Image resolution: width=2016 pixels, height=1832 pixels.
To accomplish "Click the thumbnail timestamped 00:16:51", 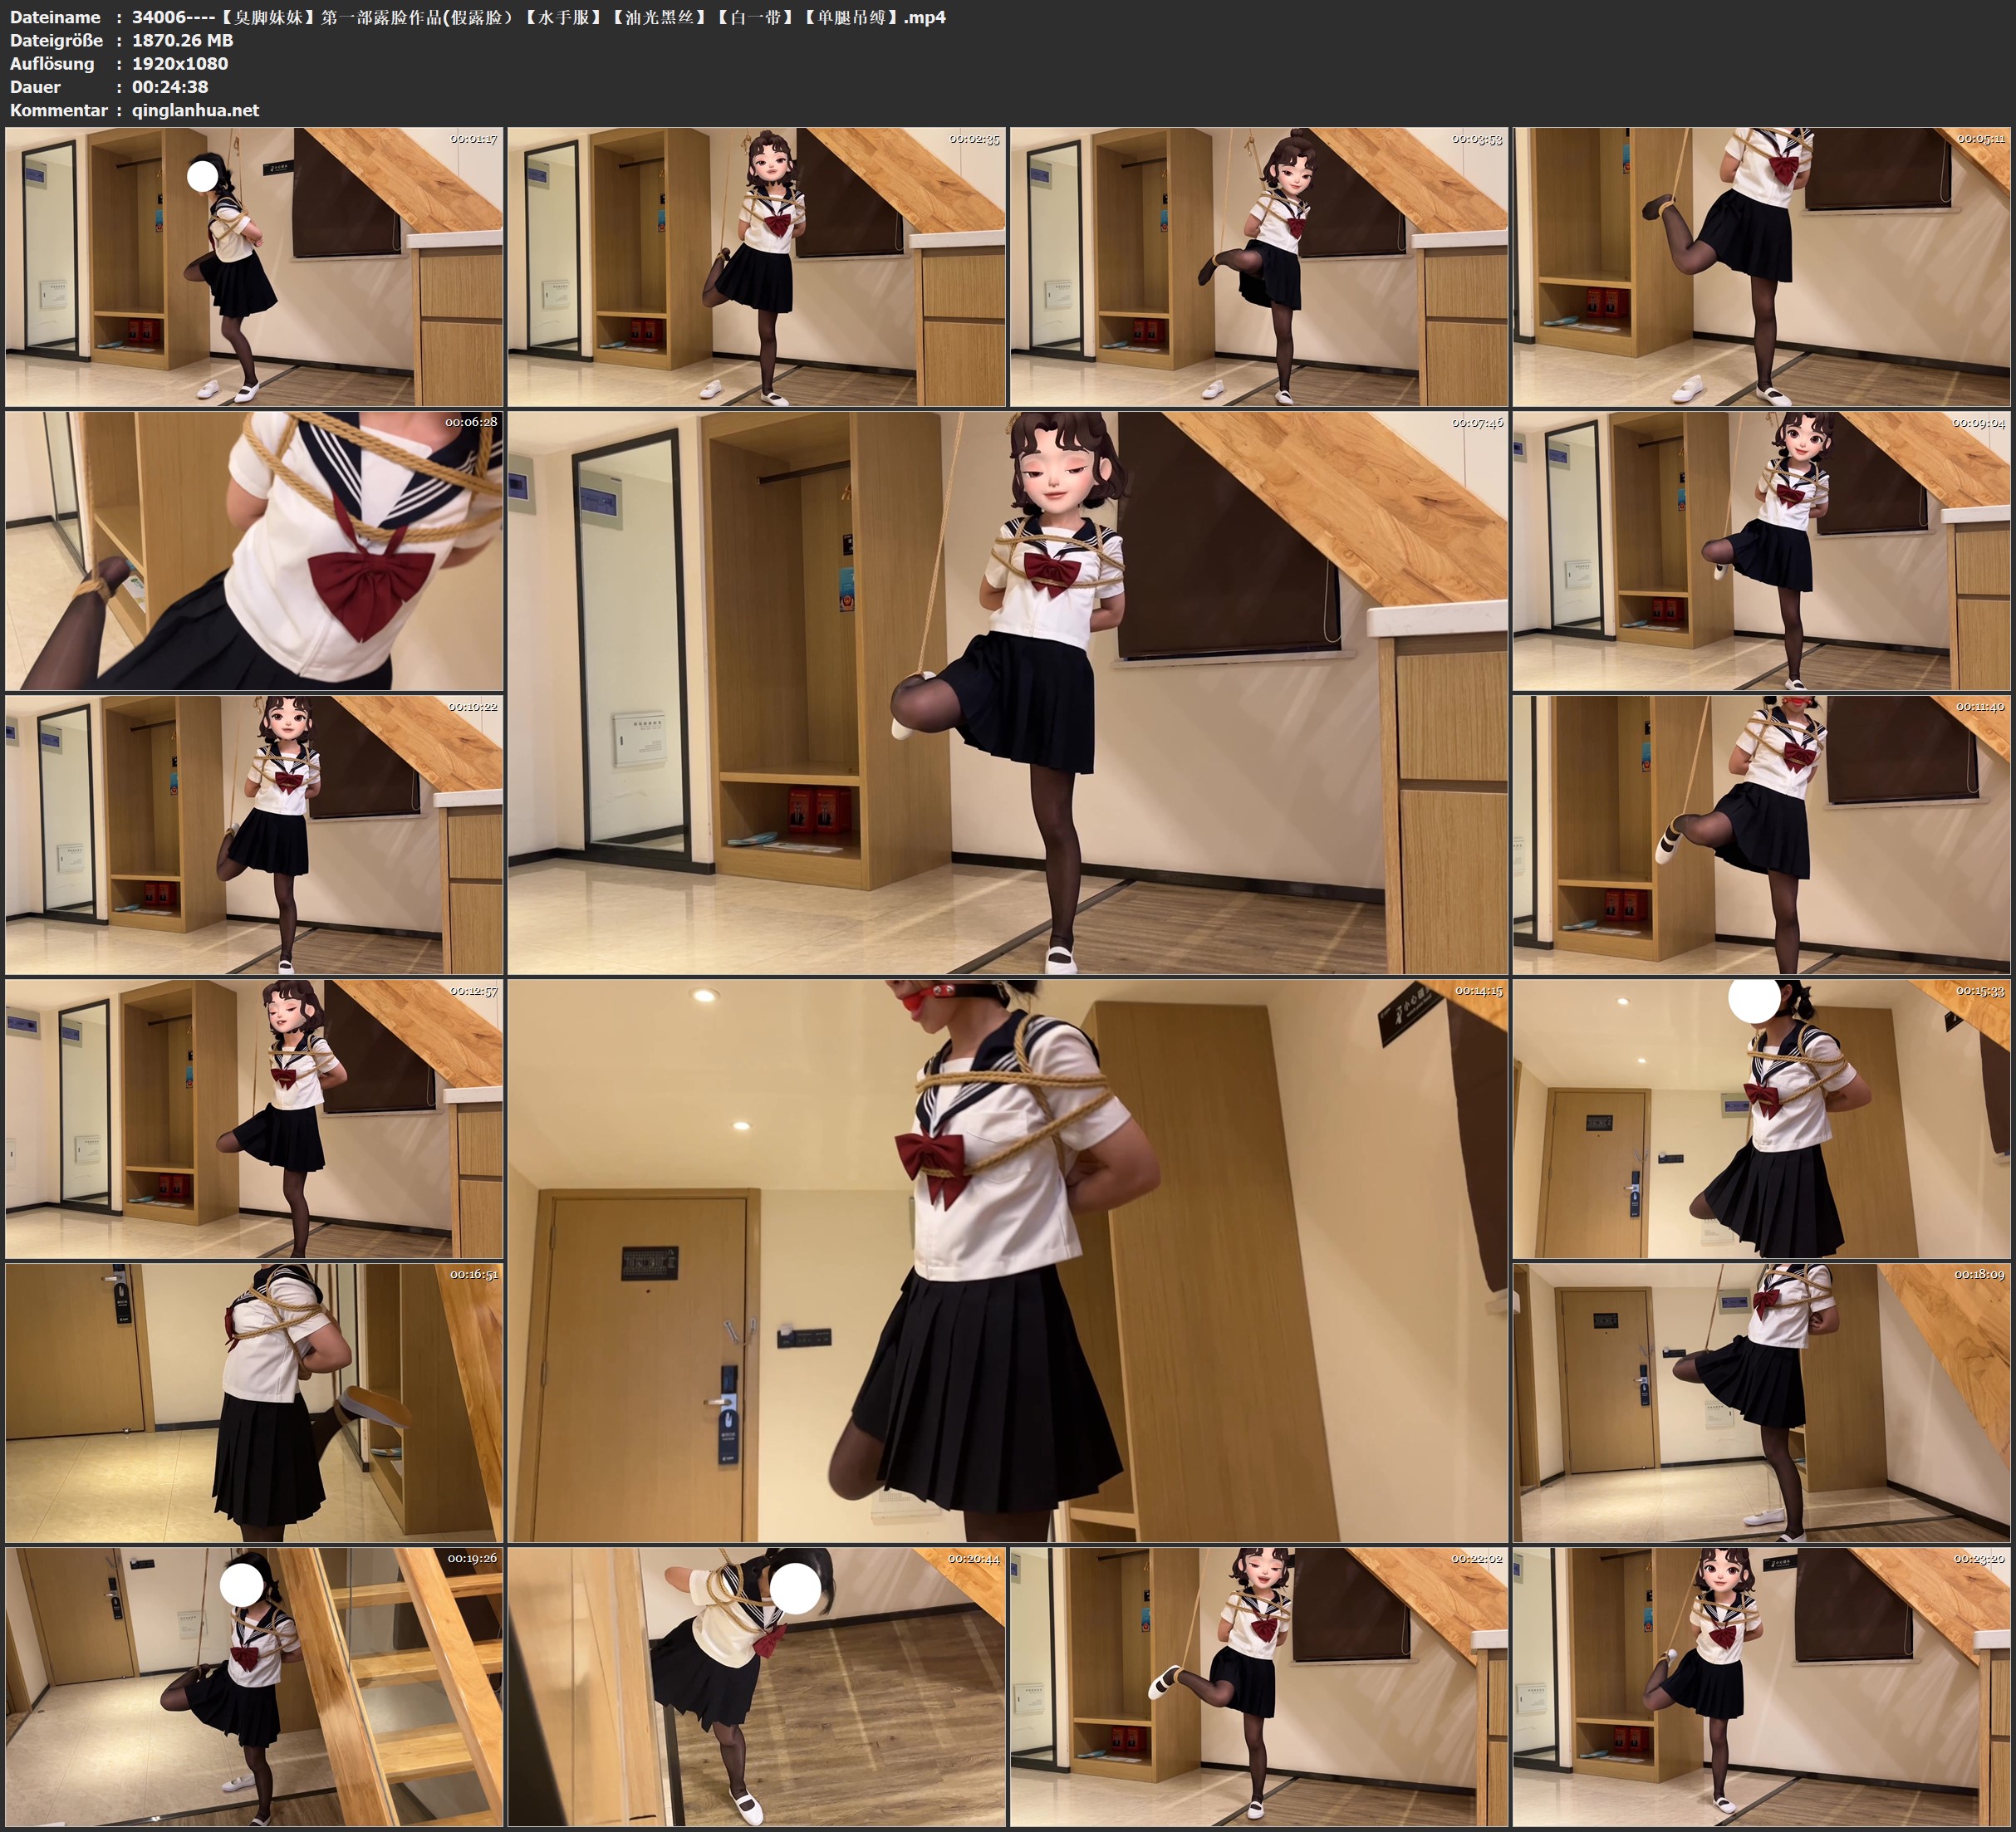I will (254, 1403).
